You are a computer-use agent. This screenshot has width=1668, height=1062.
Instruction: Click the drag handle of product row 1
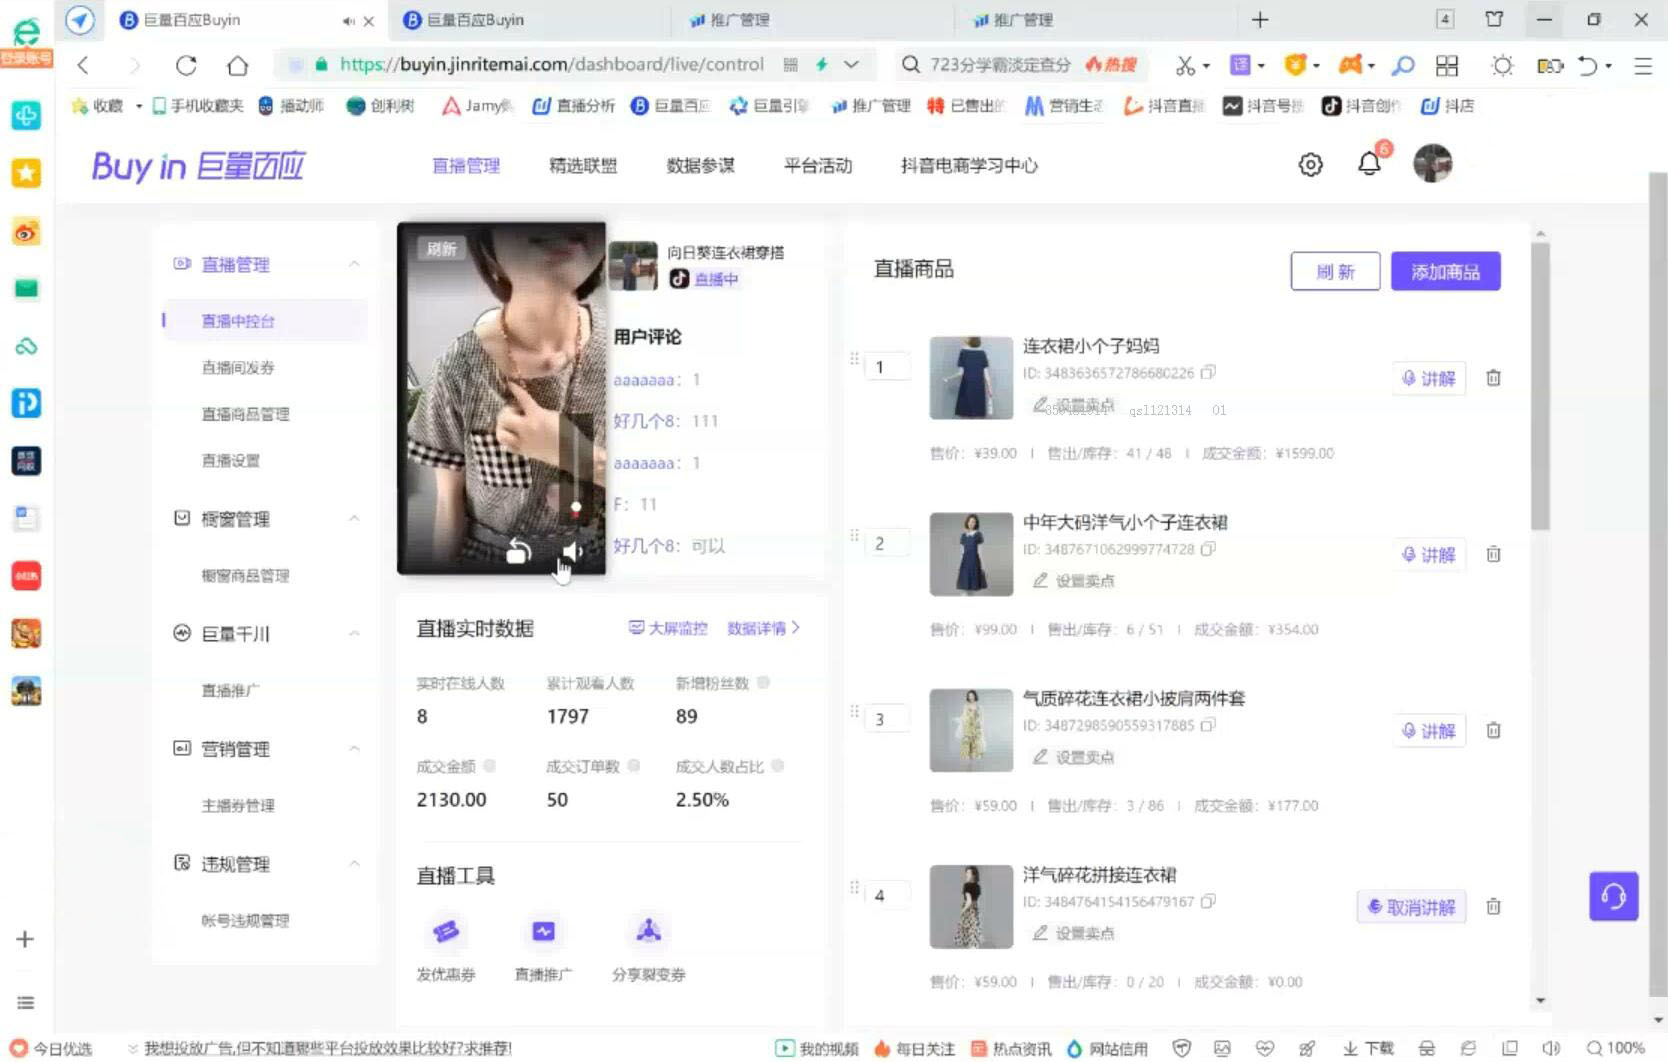click(x=854, y=358)
